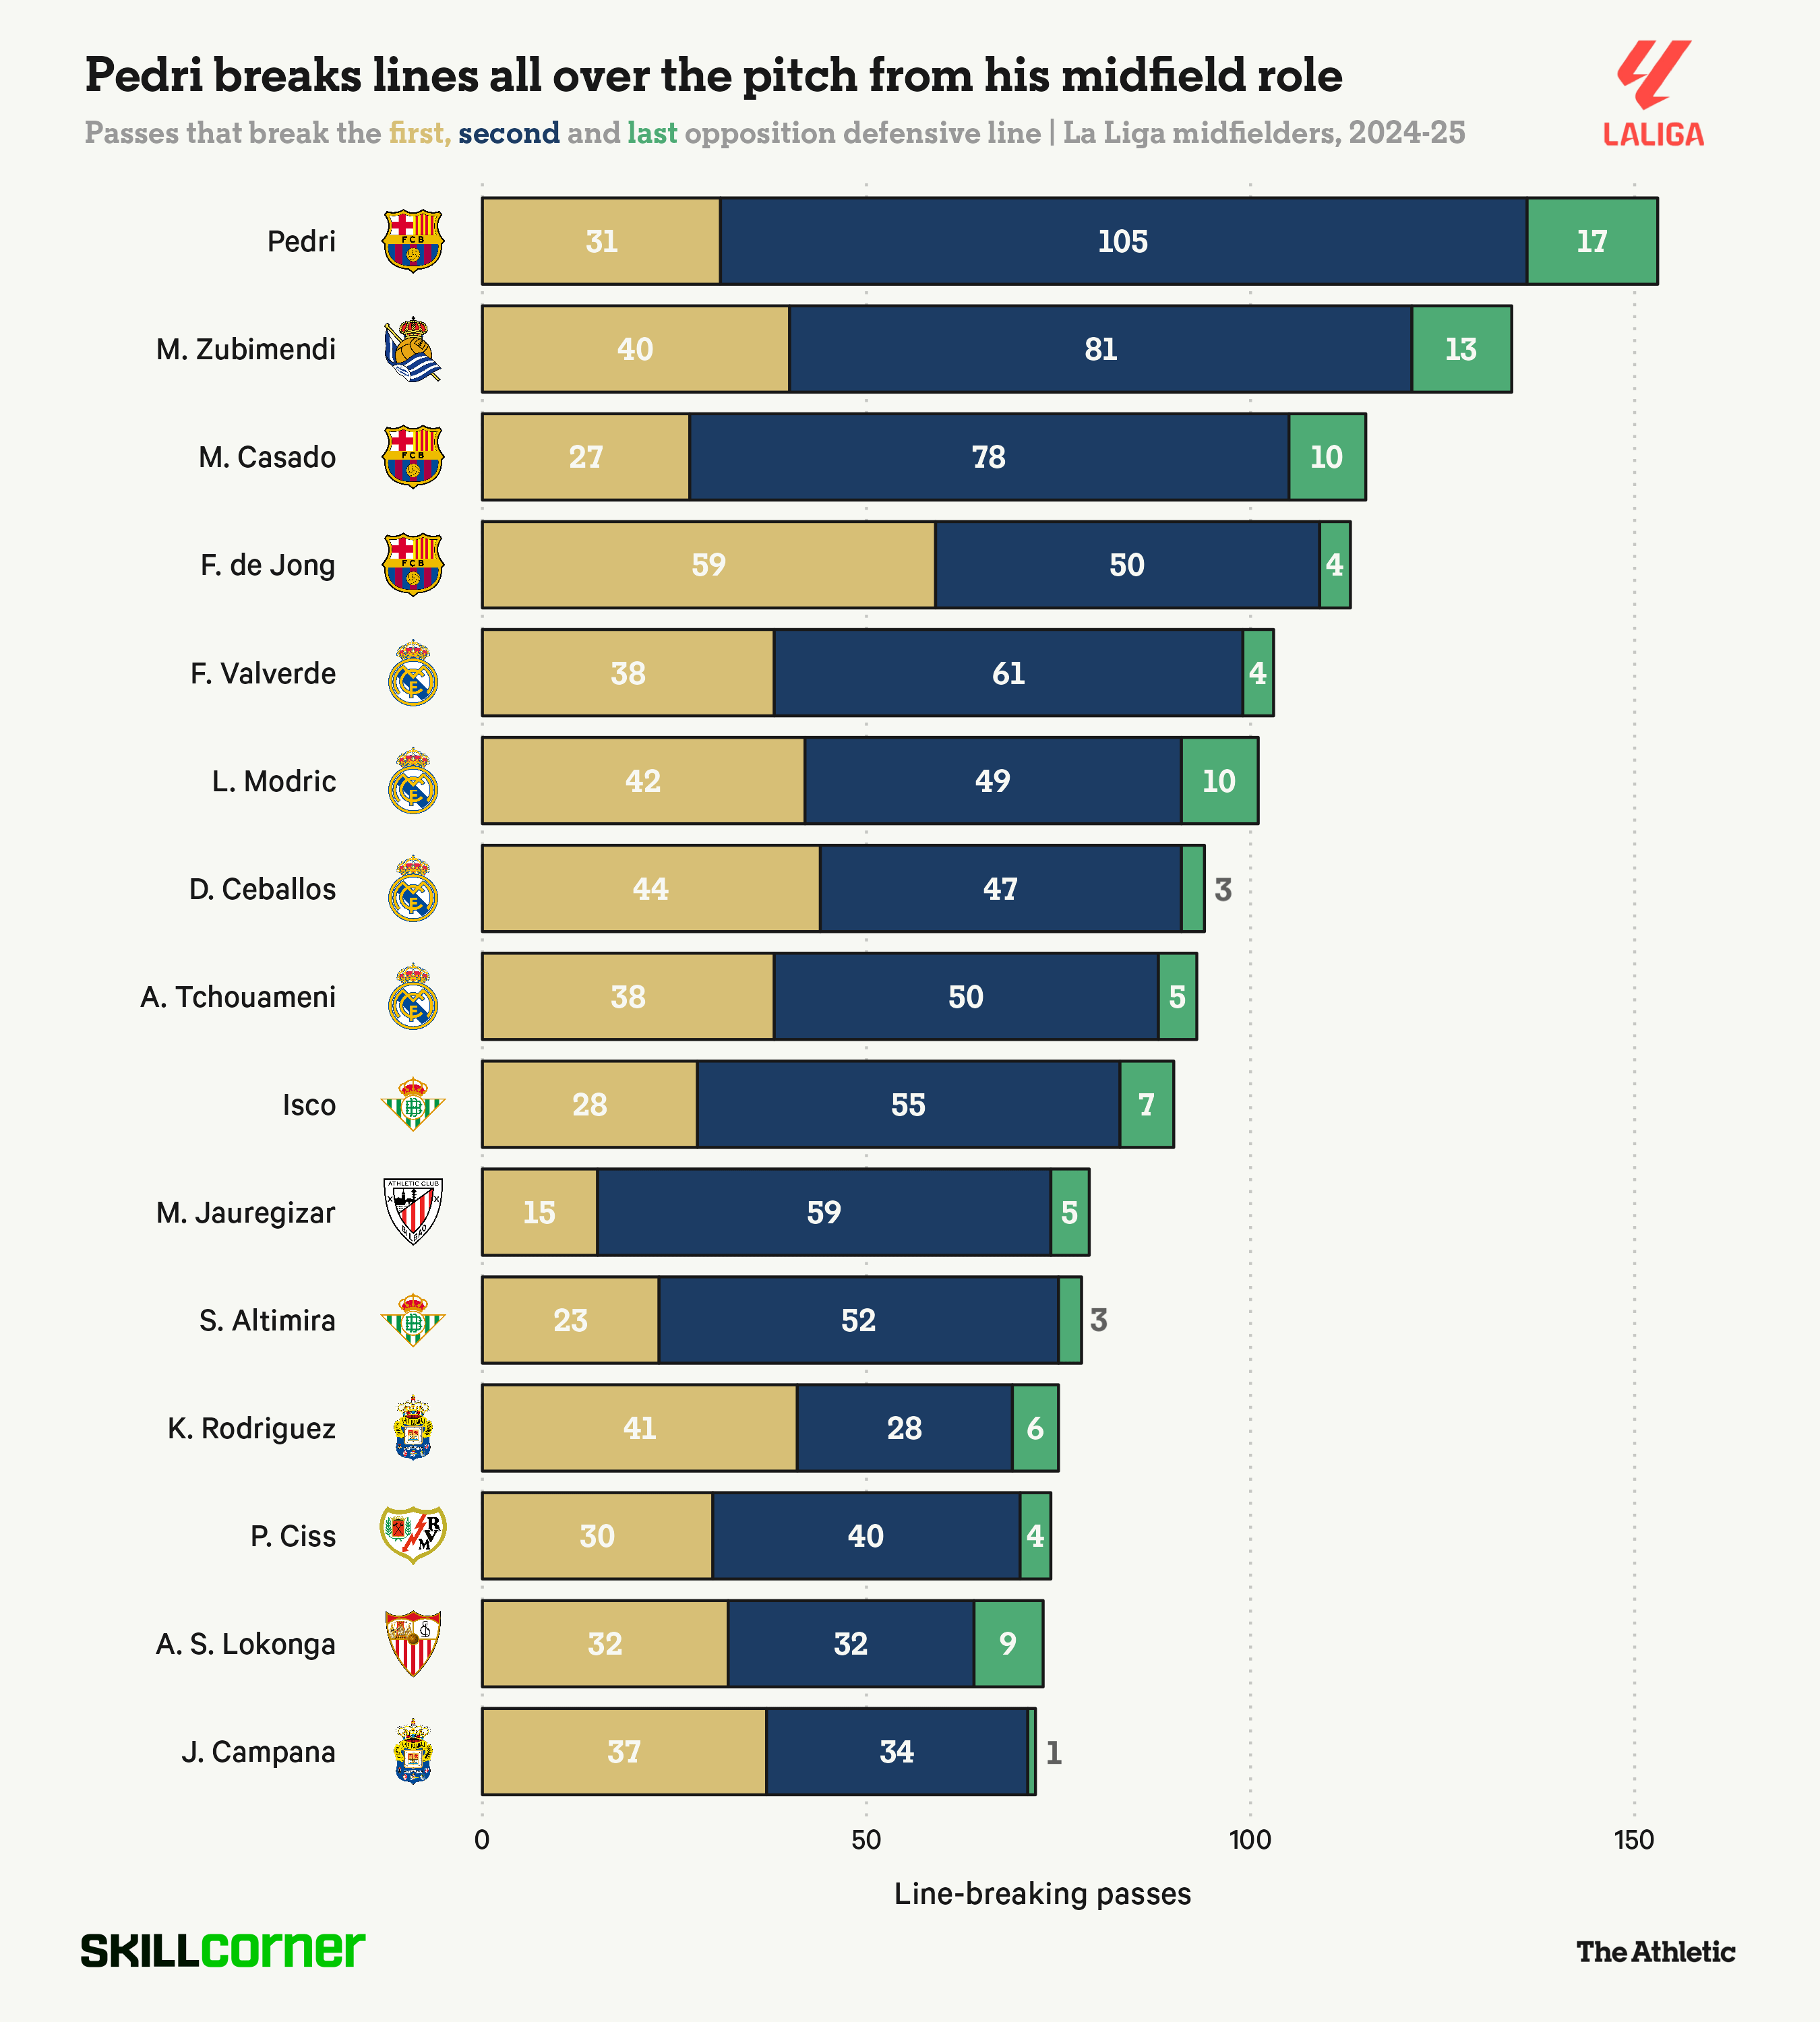1820x2022 pixels.
Task: Click the 100 tick on the x-axis
Action: (1250, 1839)
